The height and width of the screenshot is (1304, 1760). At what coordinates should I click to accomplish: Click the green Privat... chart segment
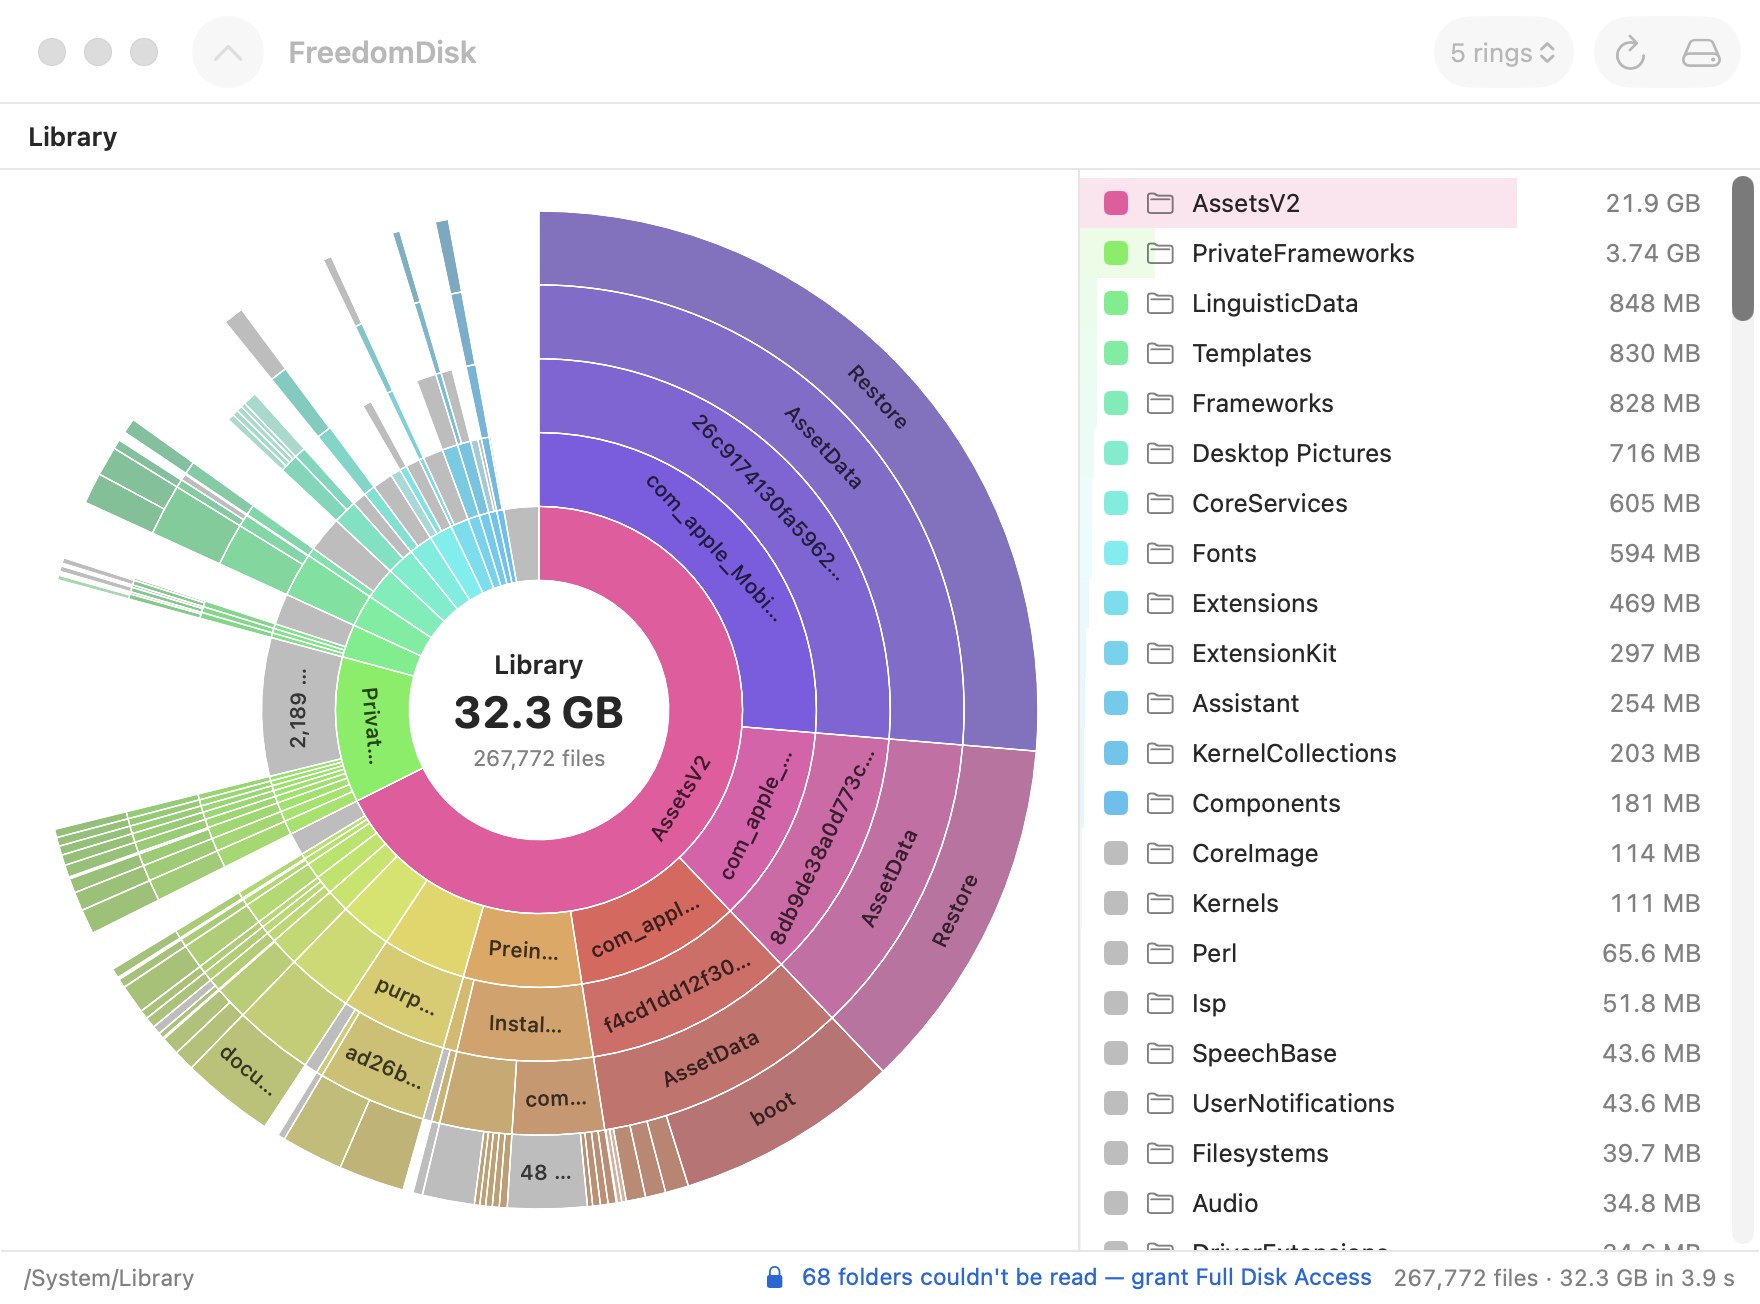[372, 725]
